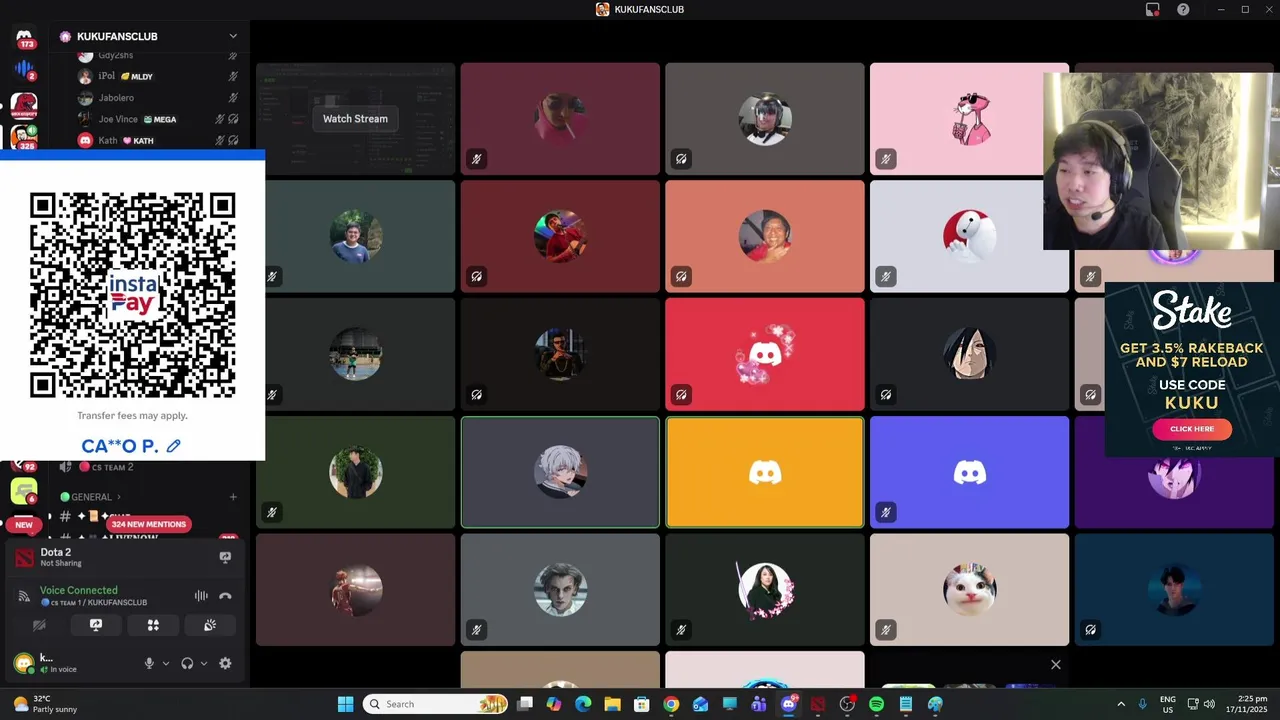The image size is (1280, 720).
Task: Open the Discord inbox icon in title bar
Action: coord(1152,9)
